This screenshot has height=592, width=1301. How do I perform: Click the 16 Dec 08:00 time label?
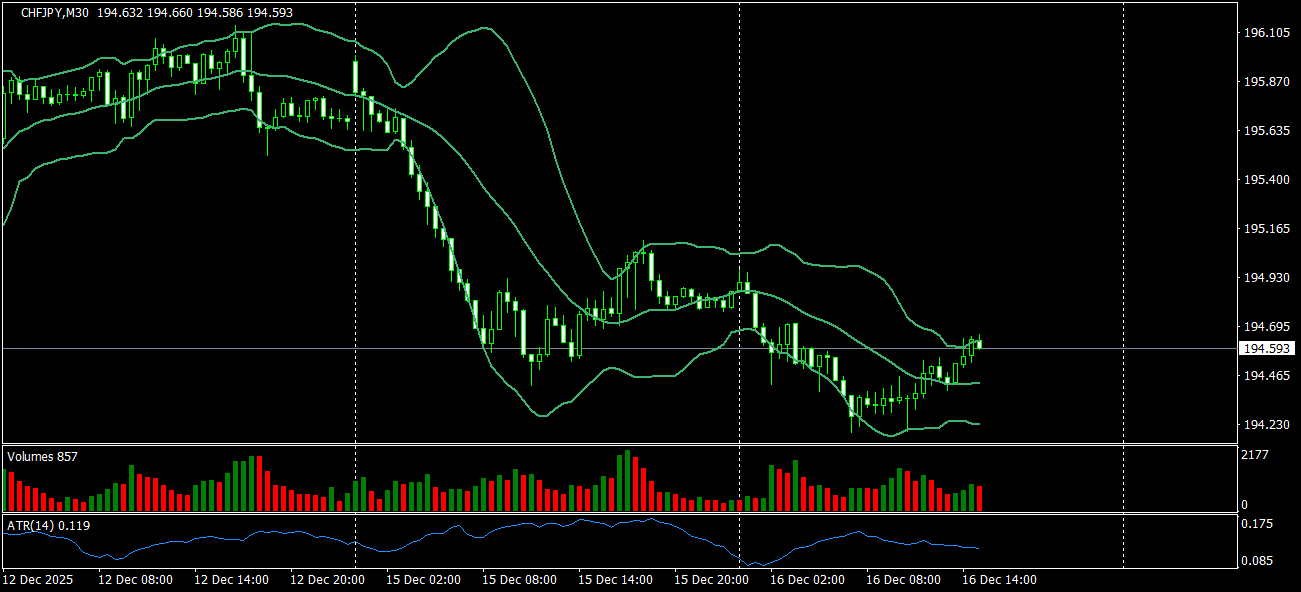point(904,580)
